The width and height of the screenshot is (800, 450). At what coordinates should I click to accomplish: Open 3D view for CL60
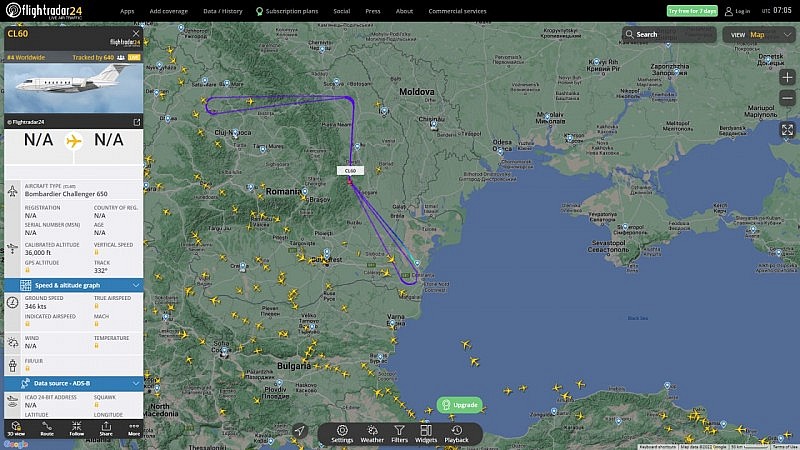pyautogui.click(x=16, y=429)
